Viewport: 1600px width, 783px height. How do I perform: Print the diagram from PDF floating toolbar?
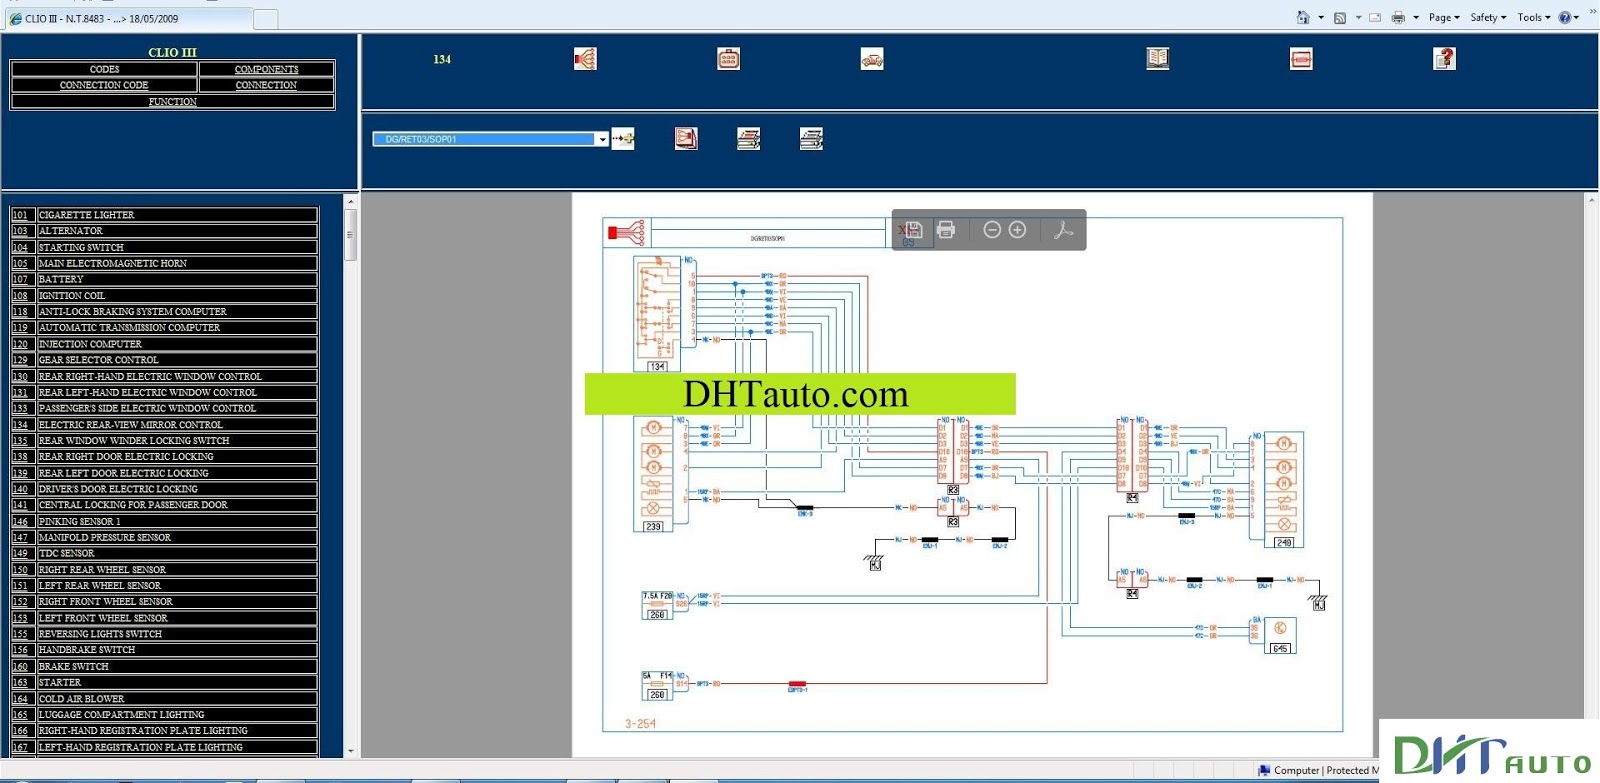pos(946,230)
